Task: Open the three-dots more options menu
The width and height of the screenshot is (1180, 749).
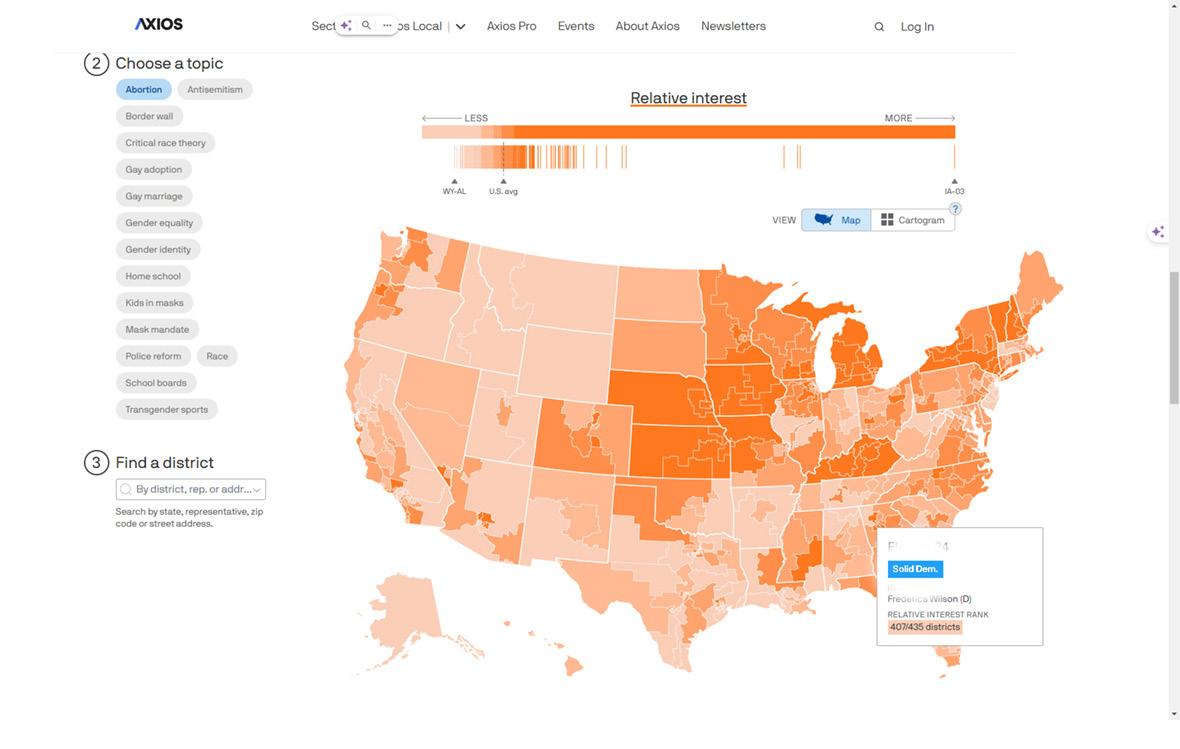Action: click(387, 25)
